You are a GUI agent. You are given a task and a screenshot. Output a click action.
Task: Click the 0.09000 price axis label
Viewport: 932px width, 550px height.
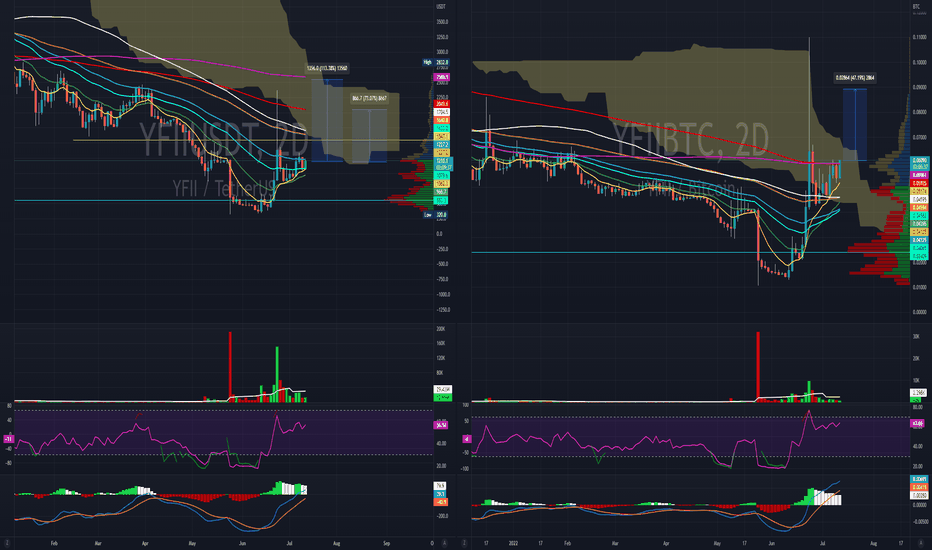point(919,87)
